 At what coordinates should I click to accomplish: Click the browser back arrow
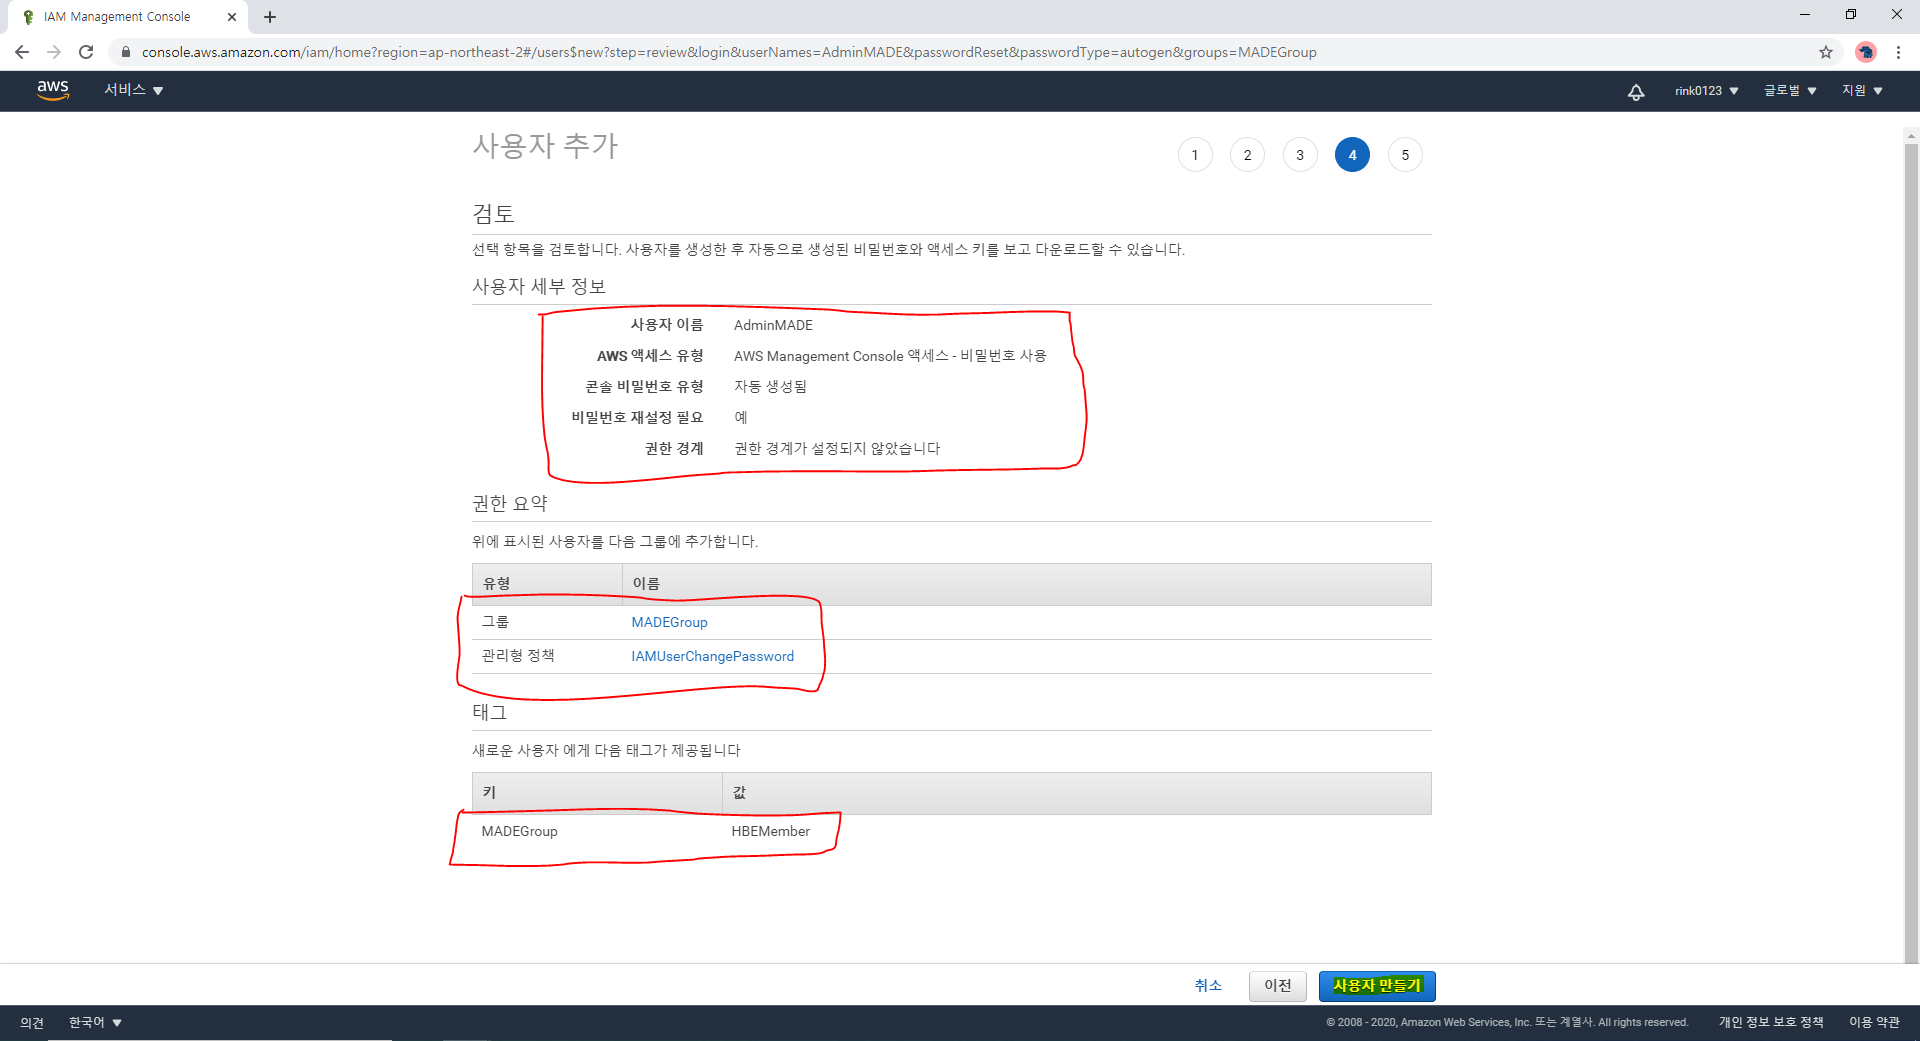click(22, 52)
